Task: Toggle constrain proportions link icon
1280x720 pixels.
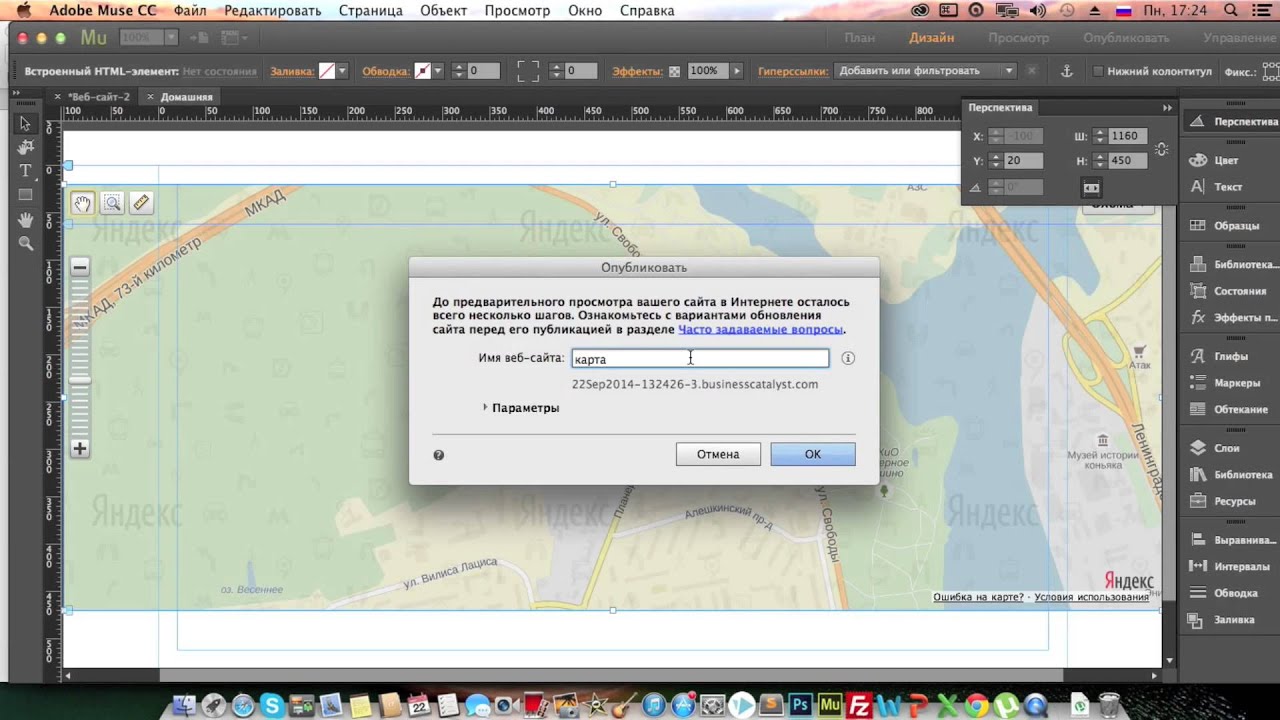Action: [x=1161, y=149]
